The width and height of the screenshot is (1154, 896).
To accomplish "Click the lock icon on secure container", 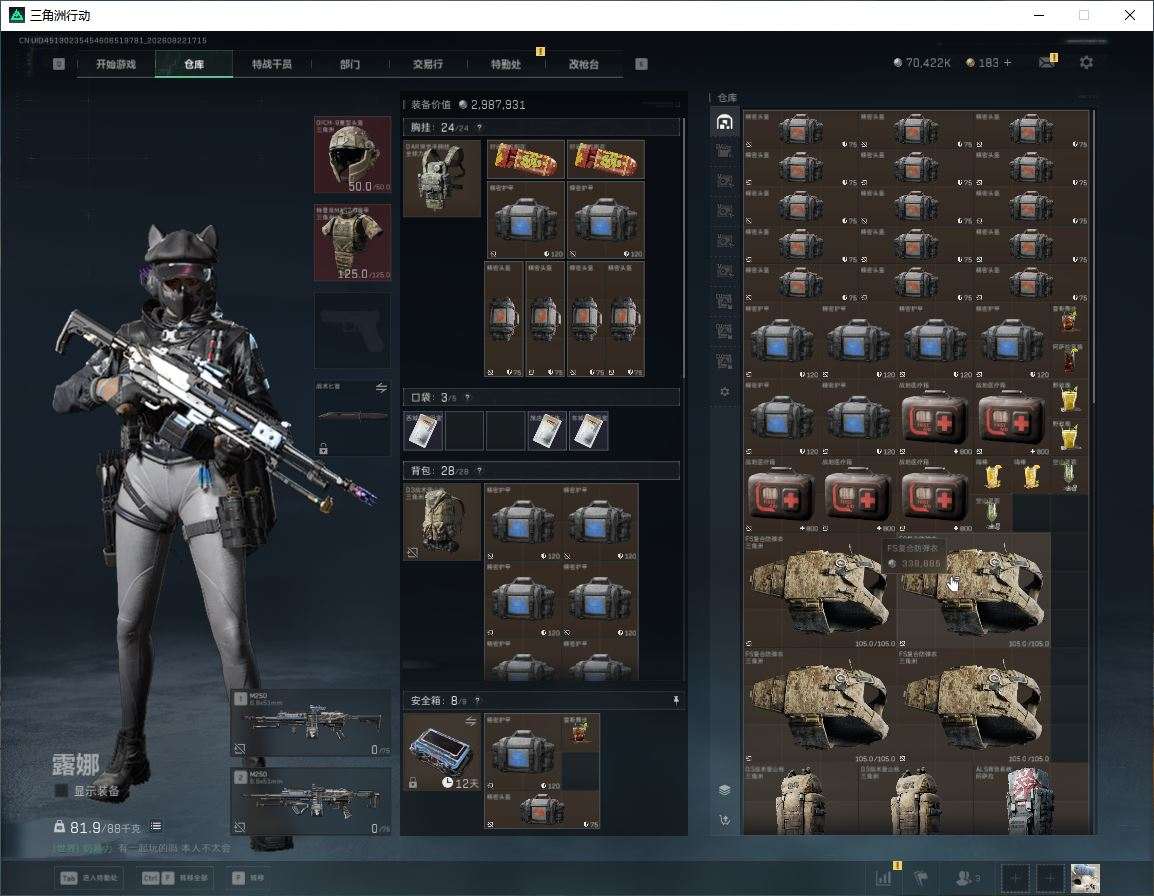I will [413, 783].
